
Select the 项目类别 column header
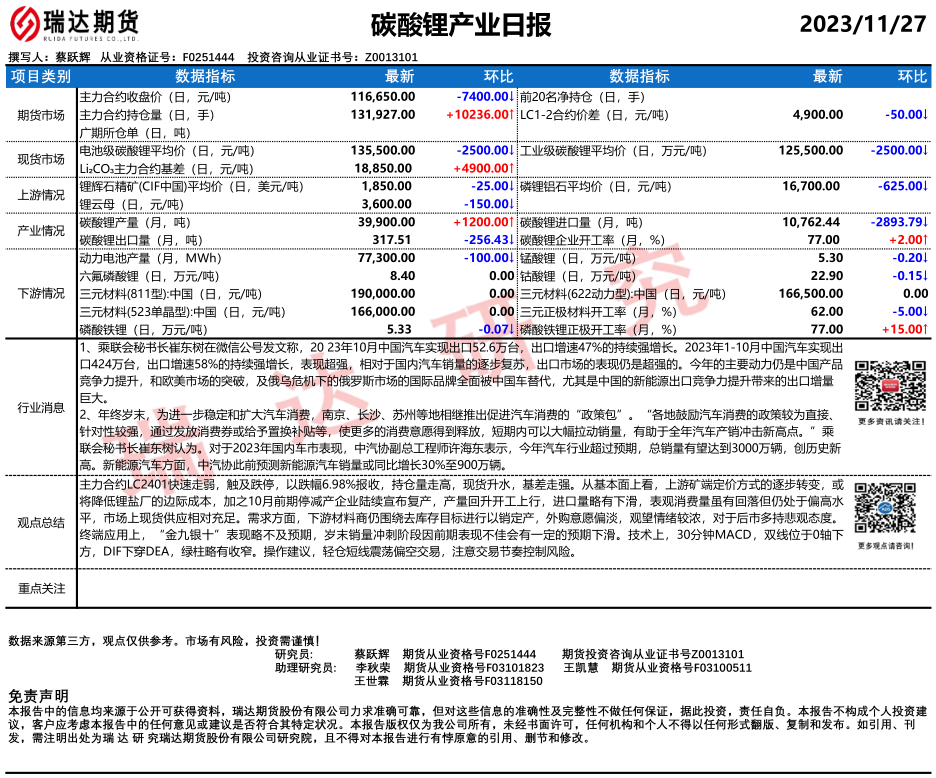point(41,76)
